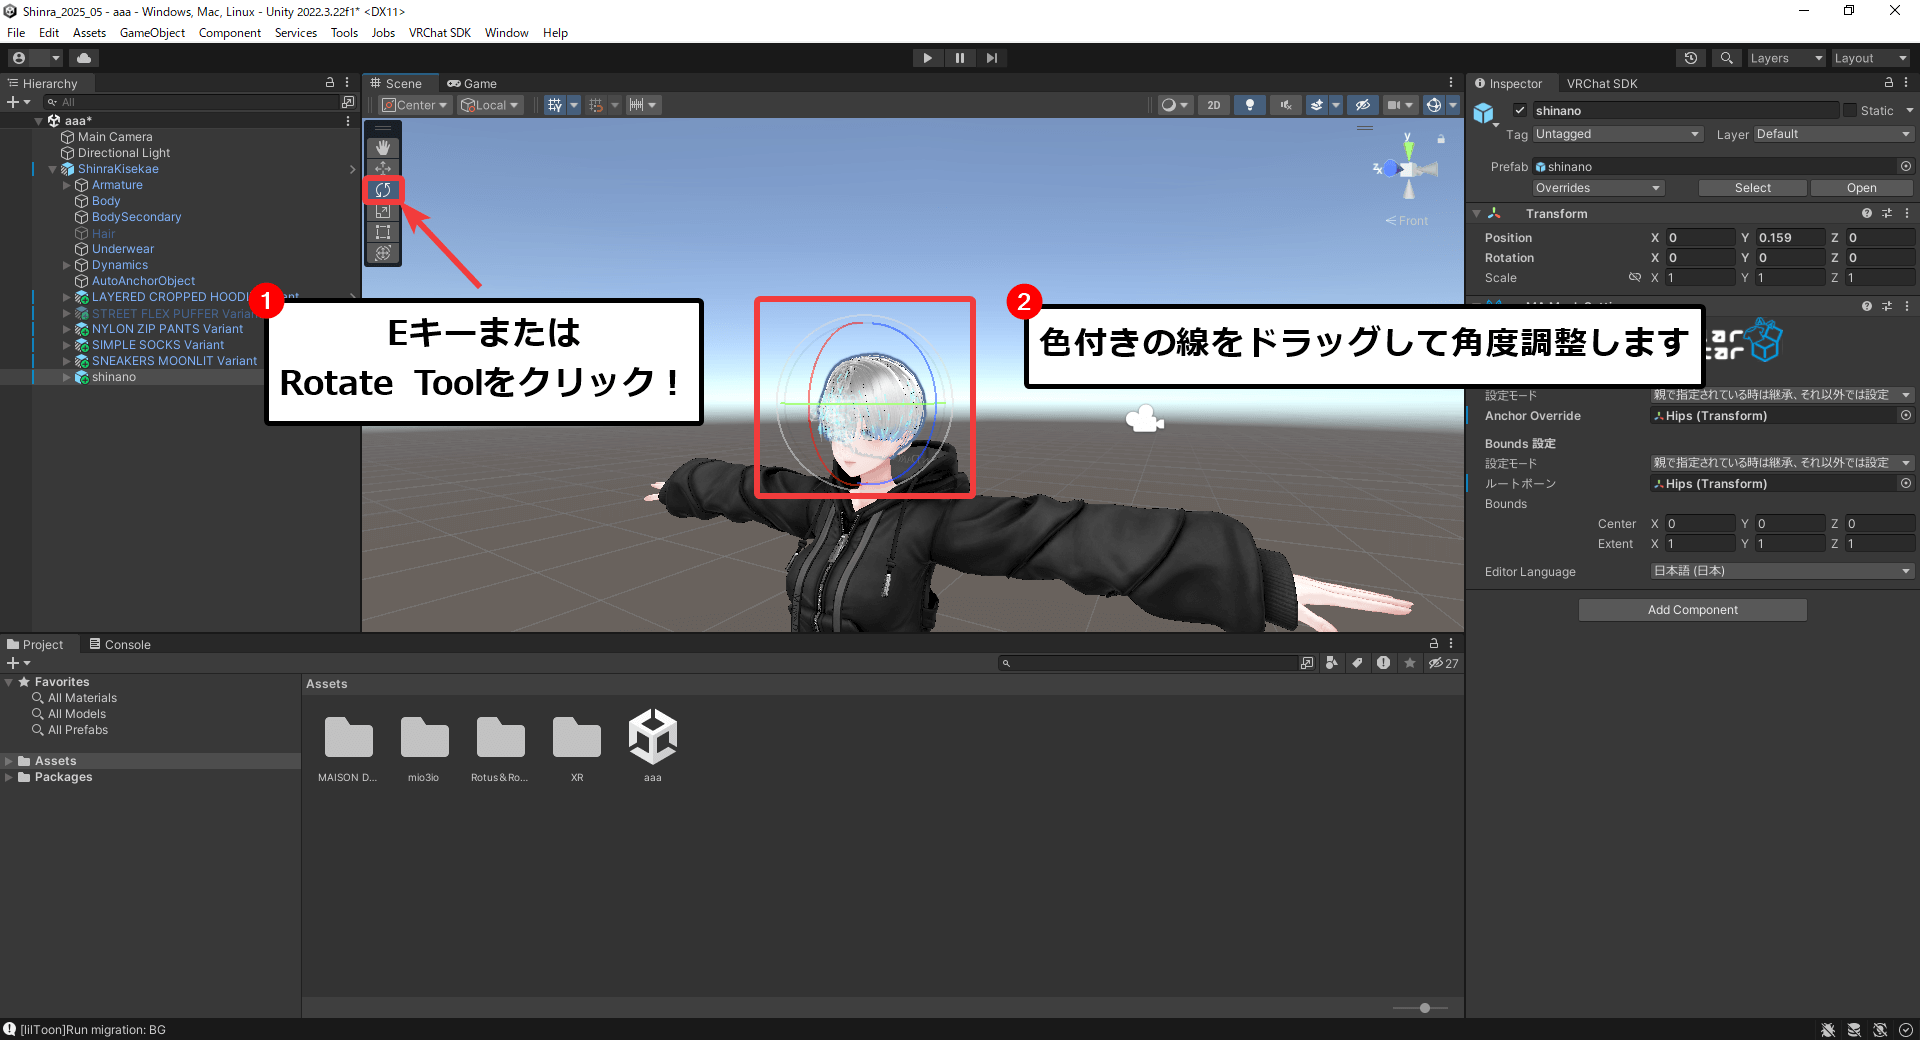Open the GameObject menu
Viewport: 1920px width, 1040px height.
152,33
